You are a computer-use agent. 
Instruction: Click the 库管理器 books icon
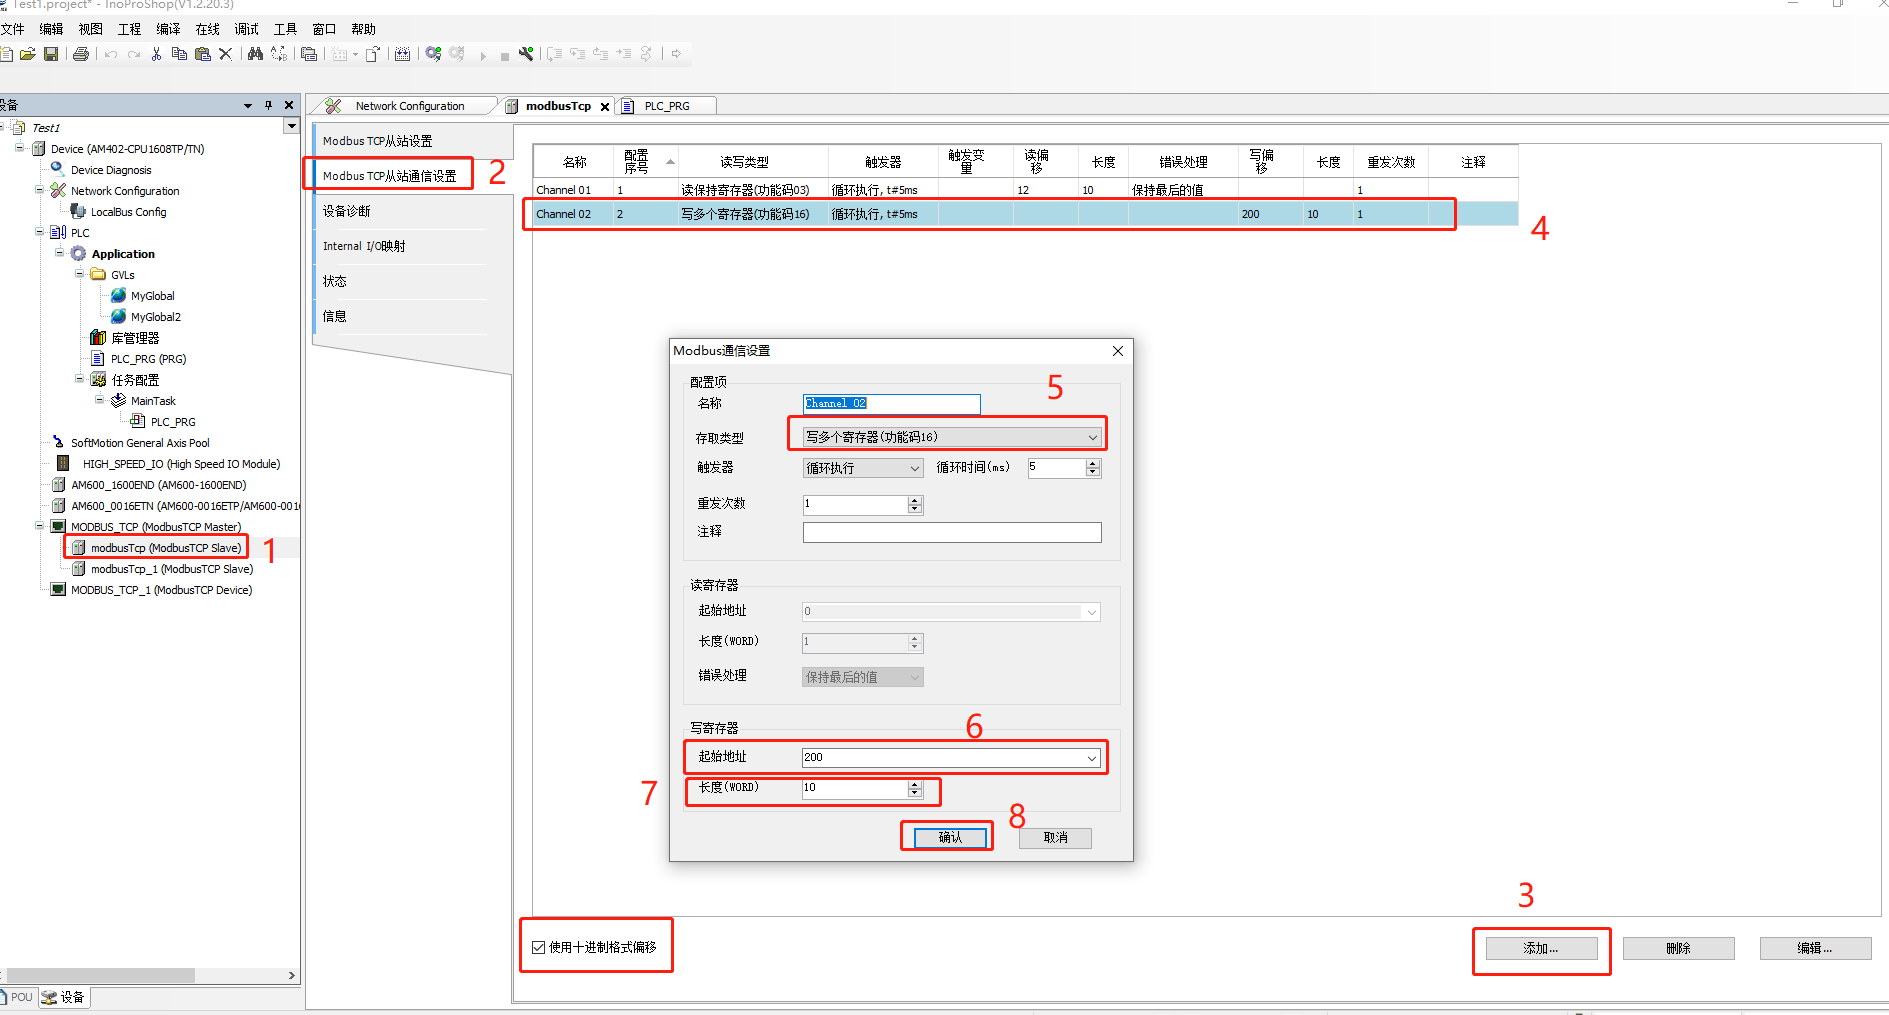(x=98, y=337)
